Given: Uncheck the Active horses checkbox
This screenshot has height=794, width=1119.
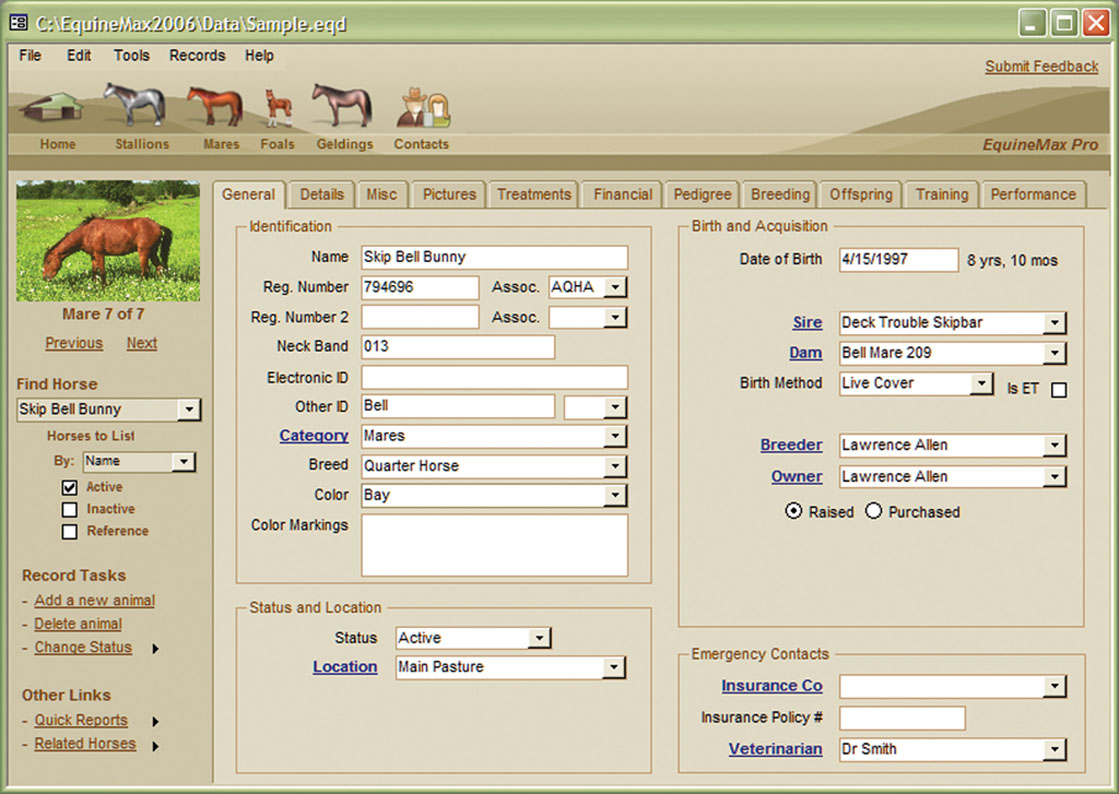Looking at the screenshot, I should 69,487.
